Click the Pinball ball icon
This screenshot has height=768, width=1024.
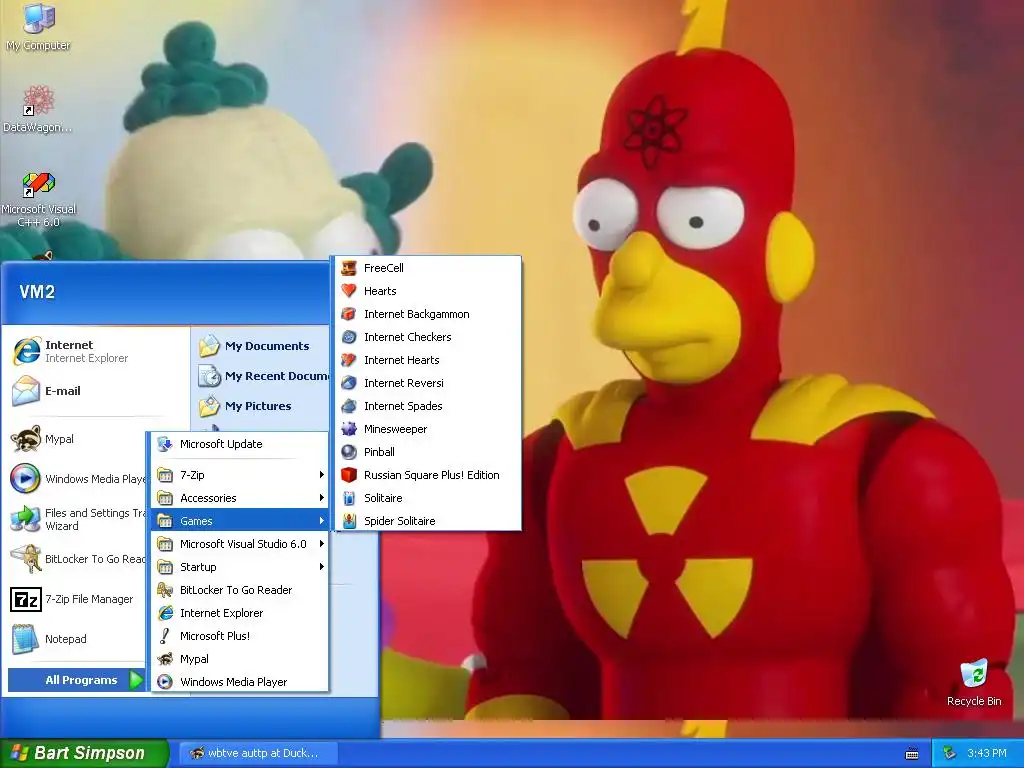349,452
